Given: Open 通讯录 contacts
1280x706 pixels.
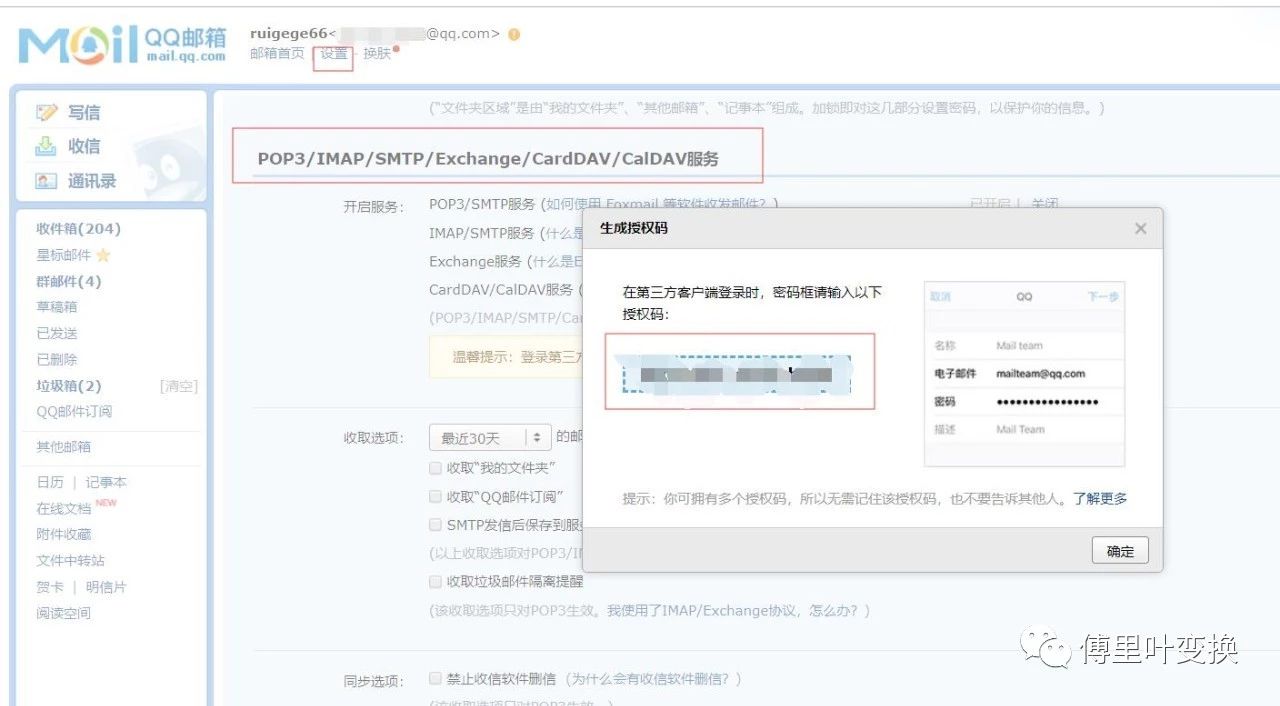Looking at the screenshot, I should click(92, 181).
